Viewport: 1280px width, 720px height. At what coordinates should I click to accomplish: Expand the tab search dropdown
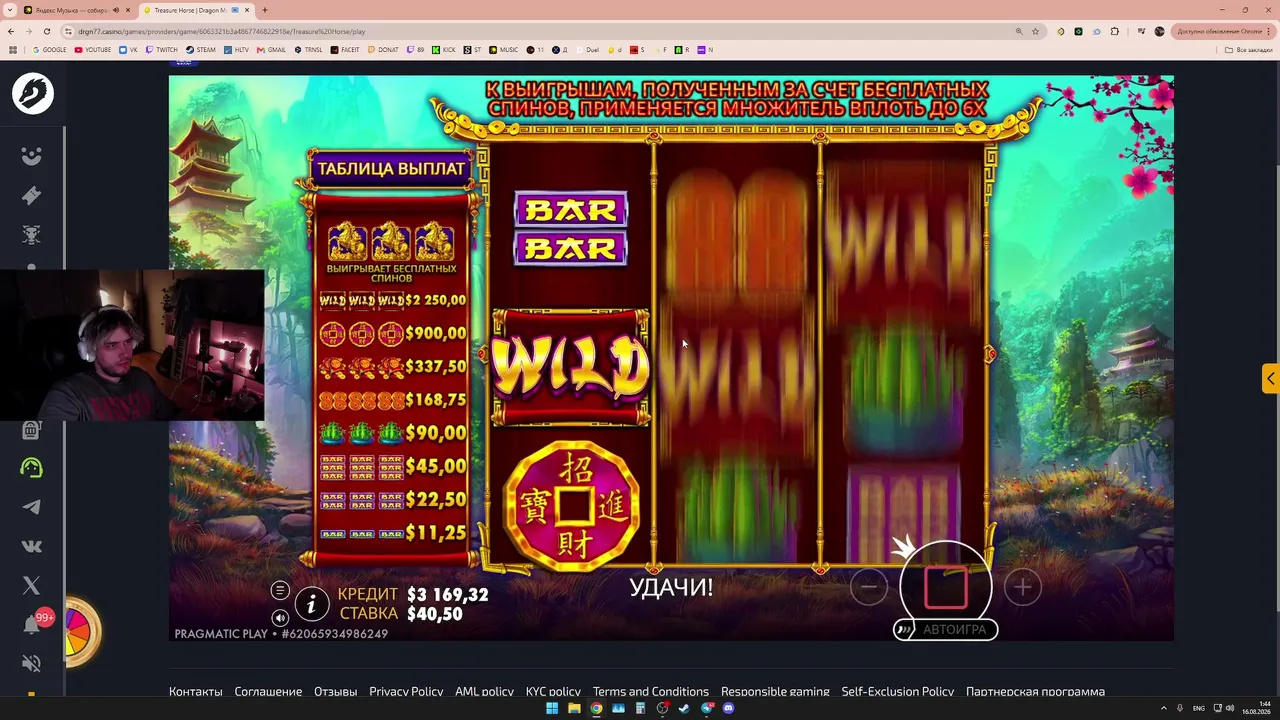(9, 10)
